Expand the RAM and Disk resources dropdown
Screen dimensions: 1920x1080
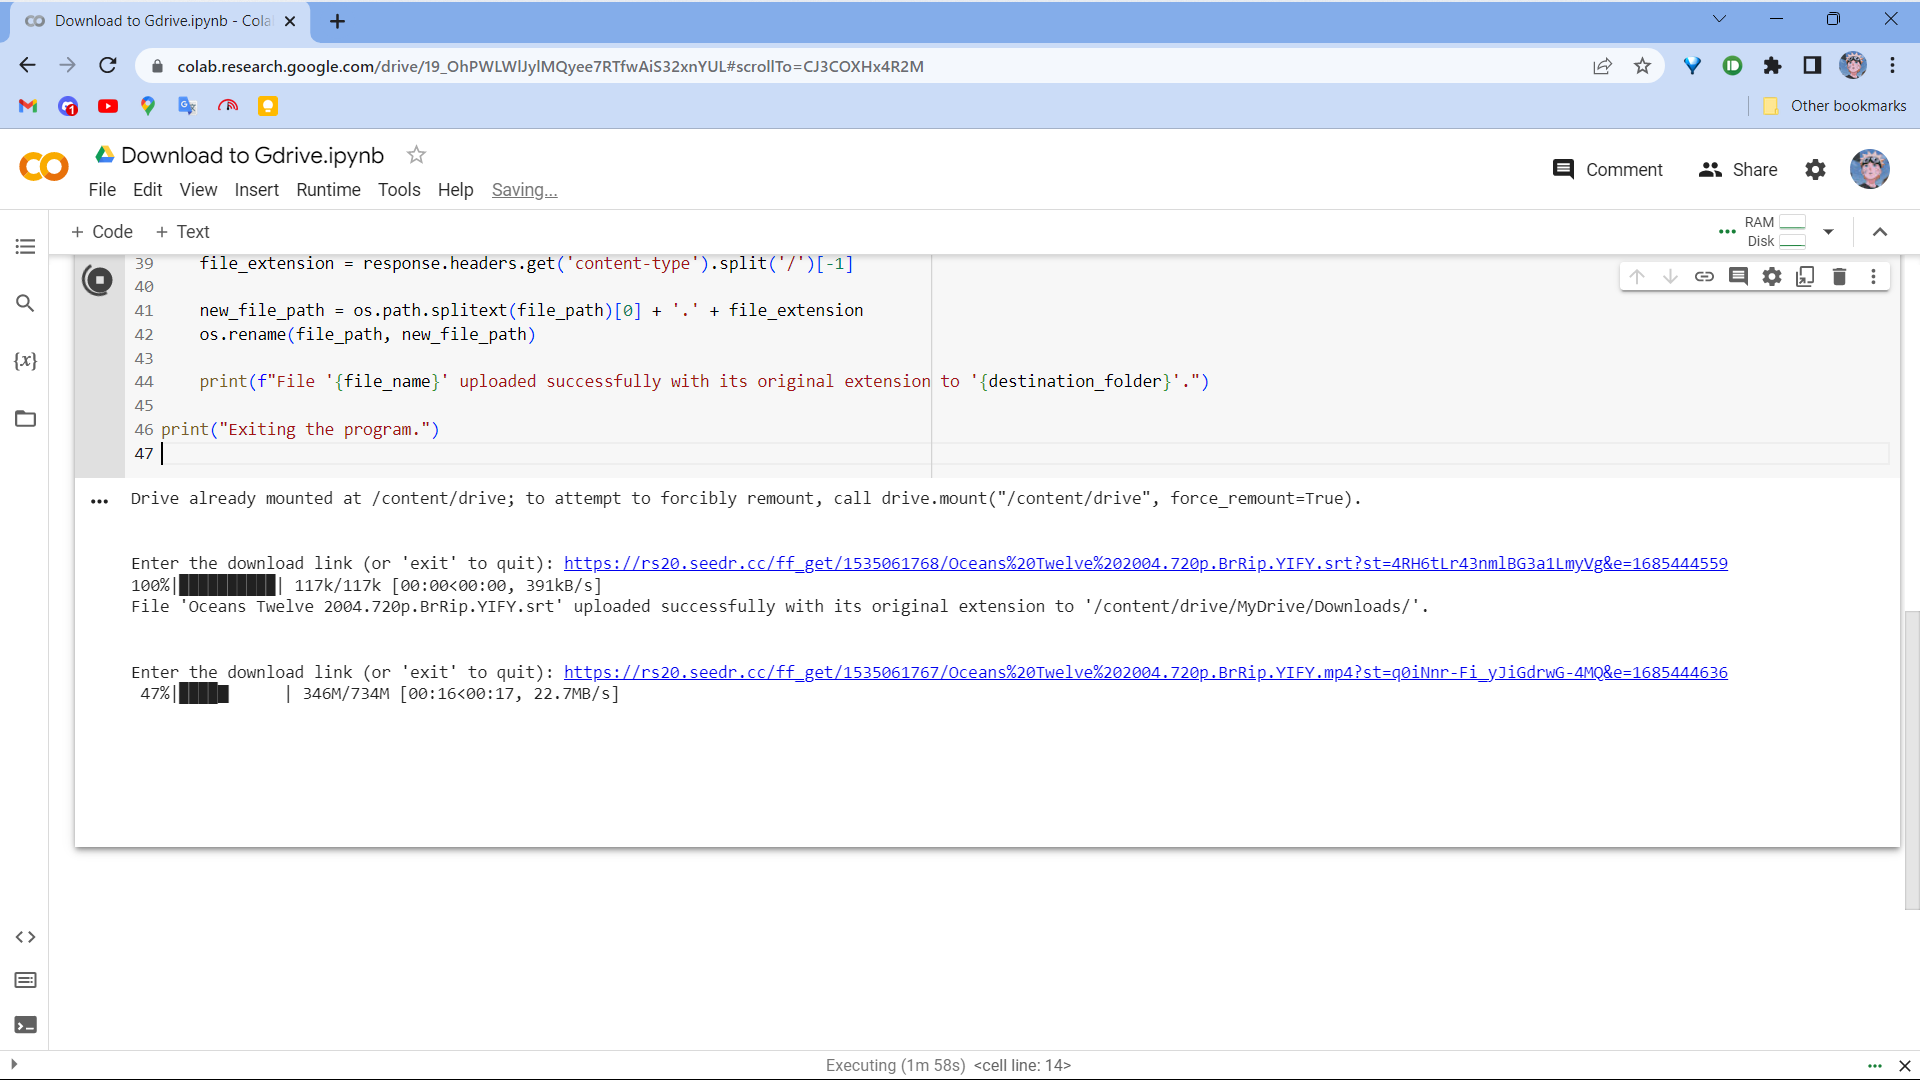click(x=1828, y=231)
